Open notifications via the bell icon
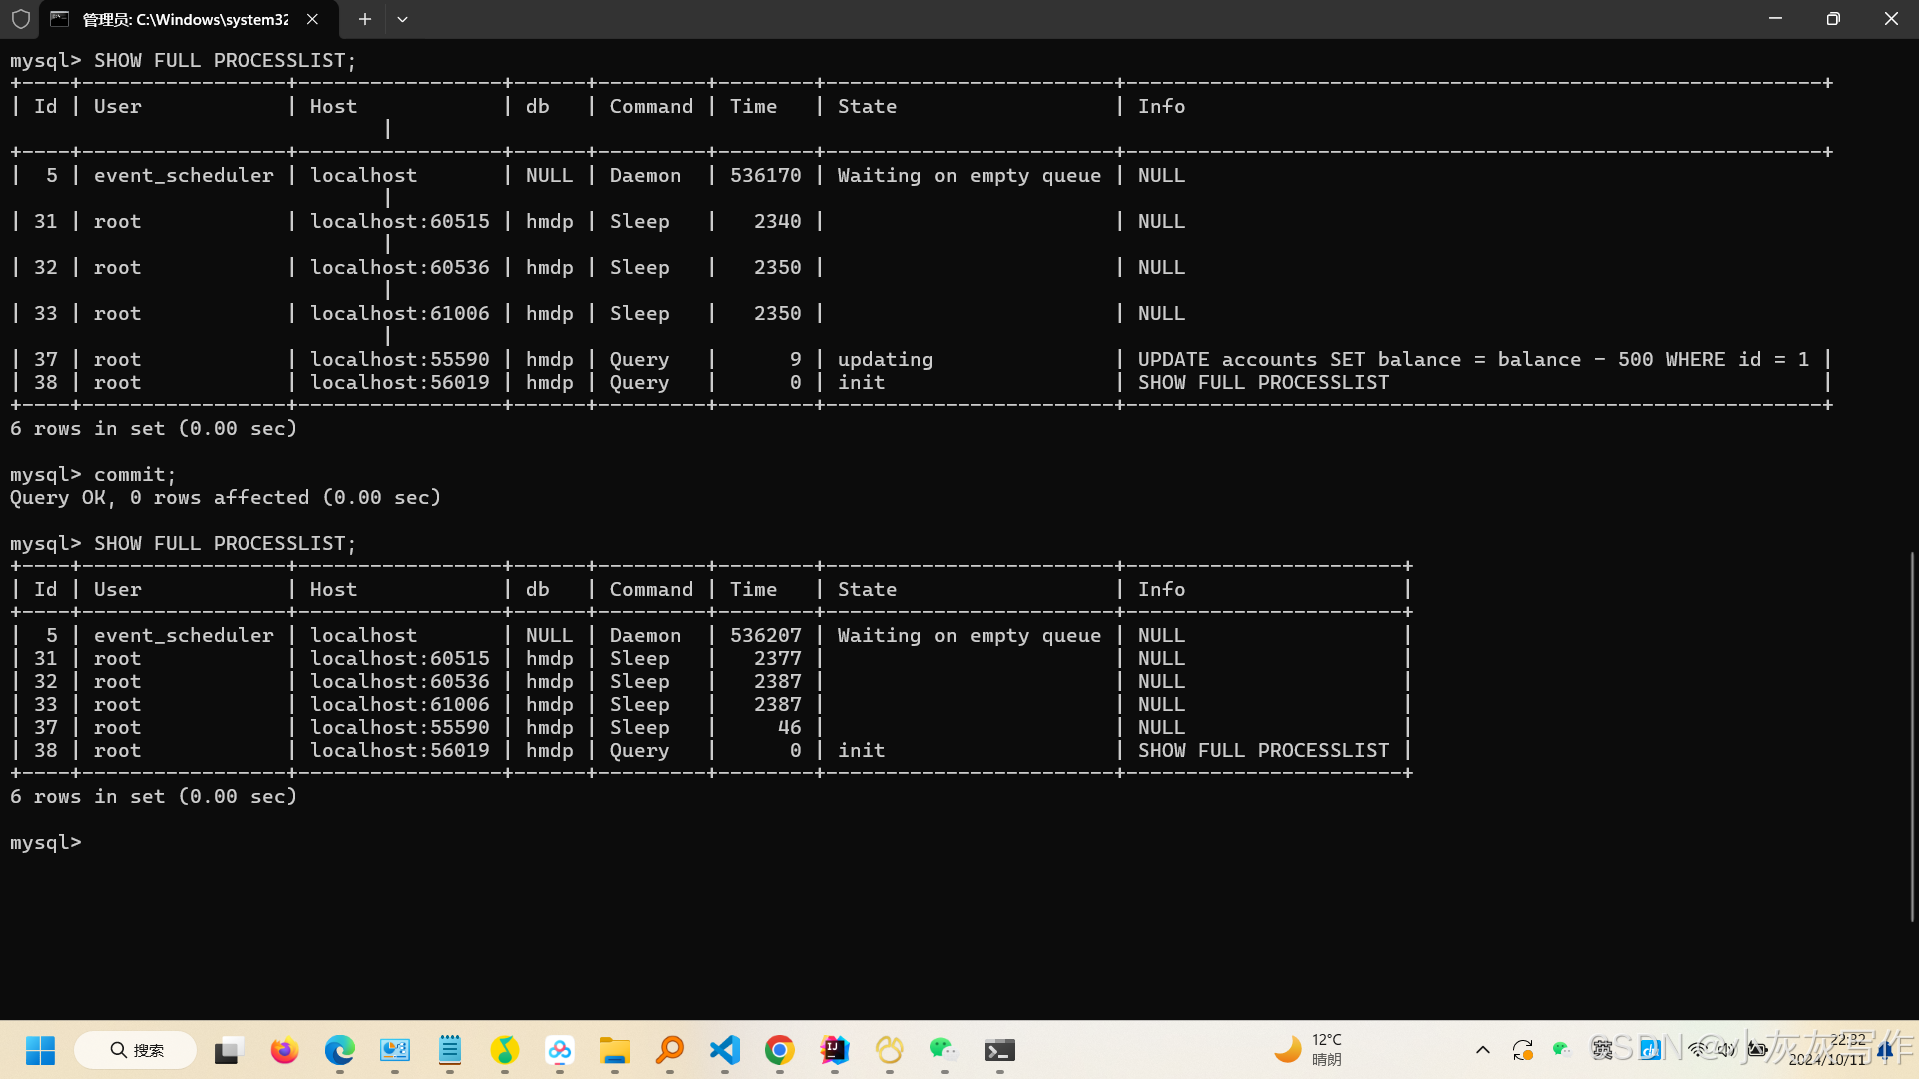The height and width of the screenshot is (1079, 1919). (1884, 1049)
